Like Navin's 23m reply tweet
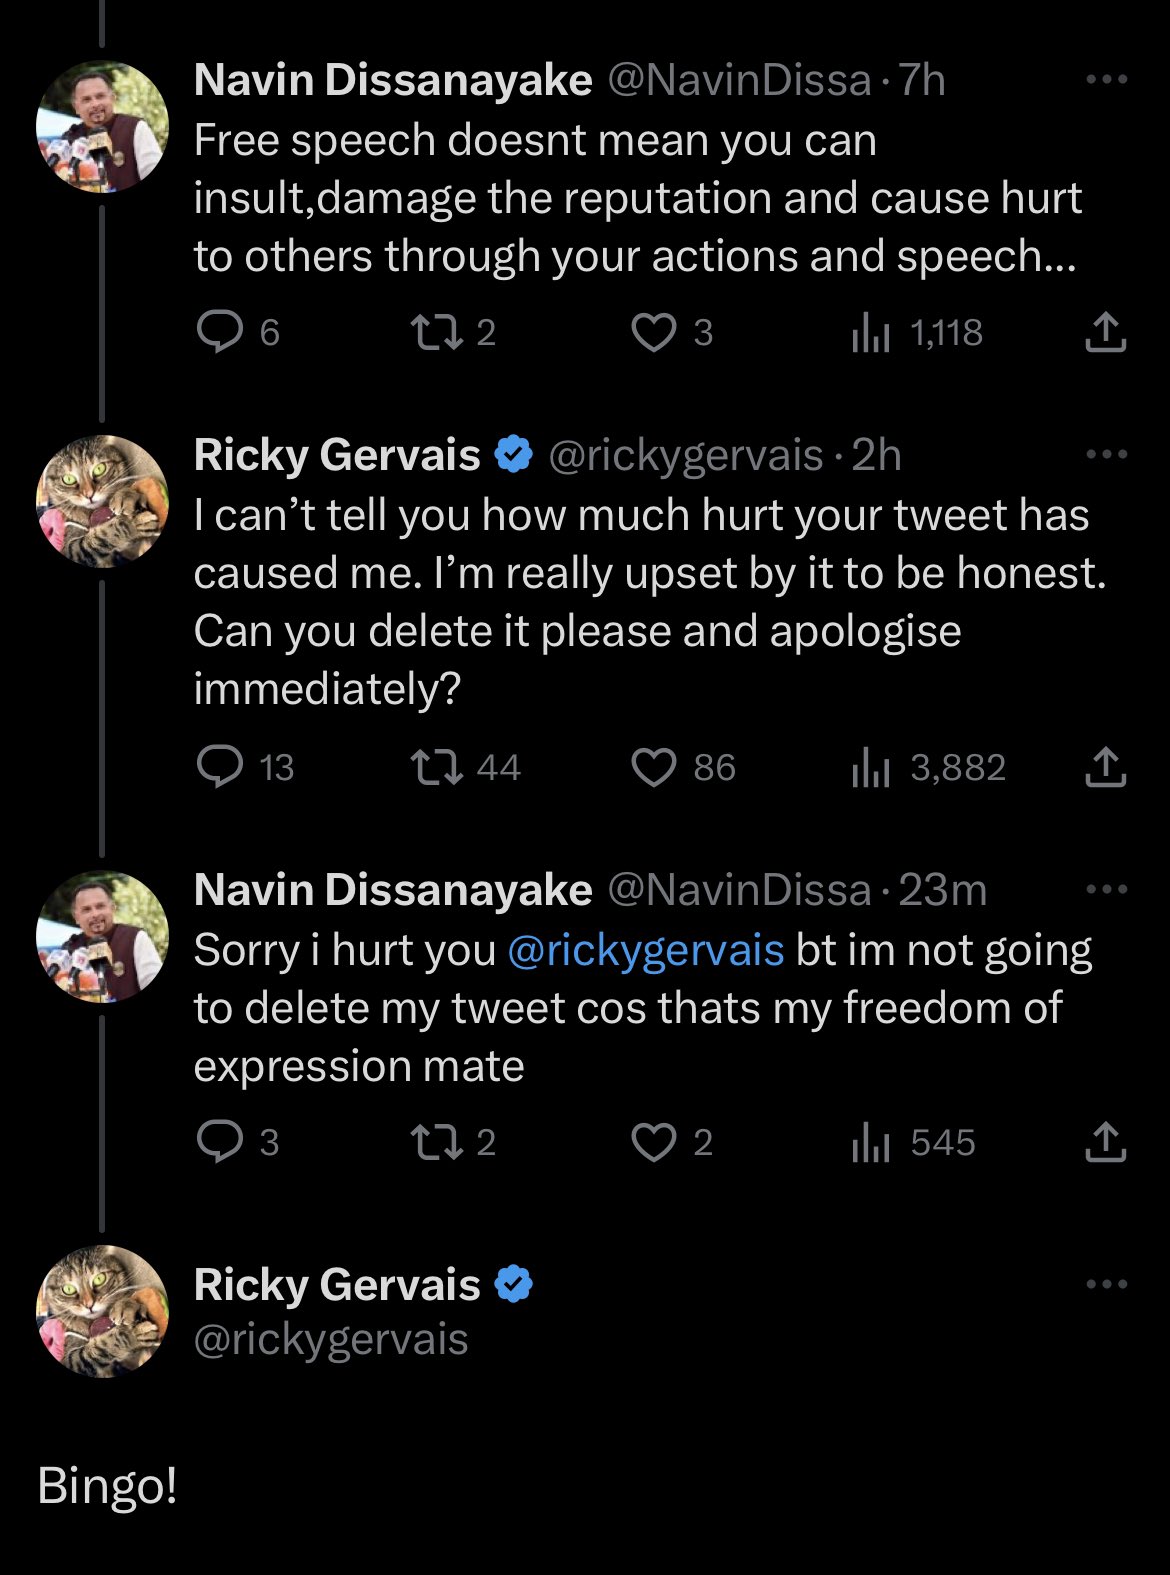Image resolution: width=1170 pixels, height=1575 pixels. point(653,1142)
